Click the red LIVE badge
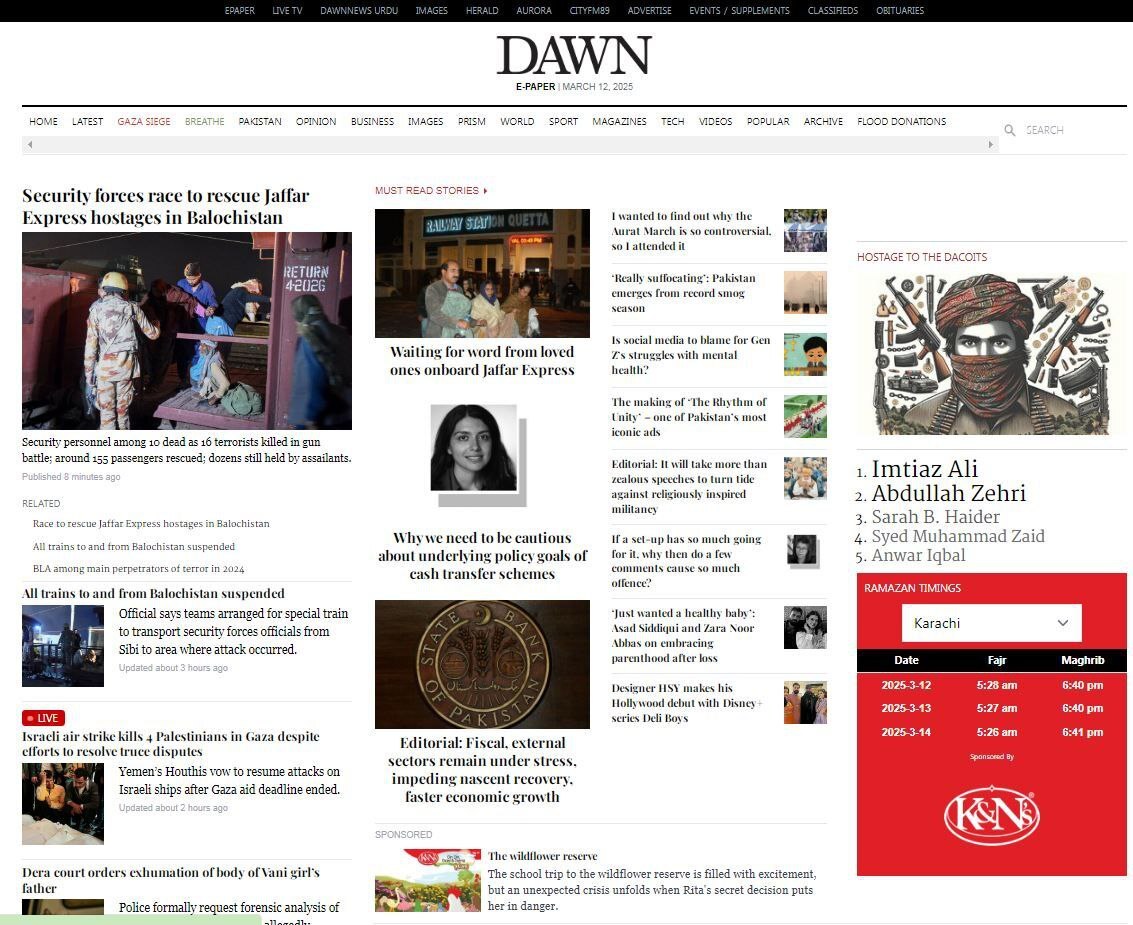The image size is (1133, 925). coord(44,718)
